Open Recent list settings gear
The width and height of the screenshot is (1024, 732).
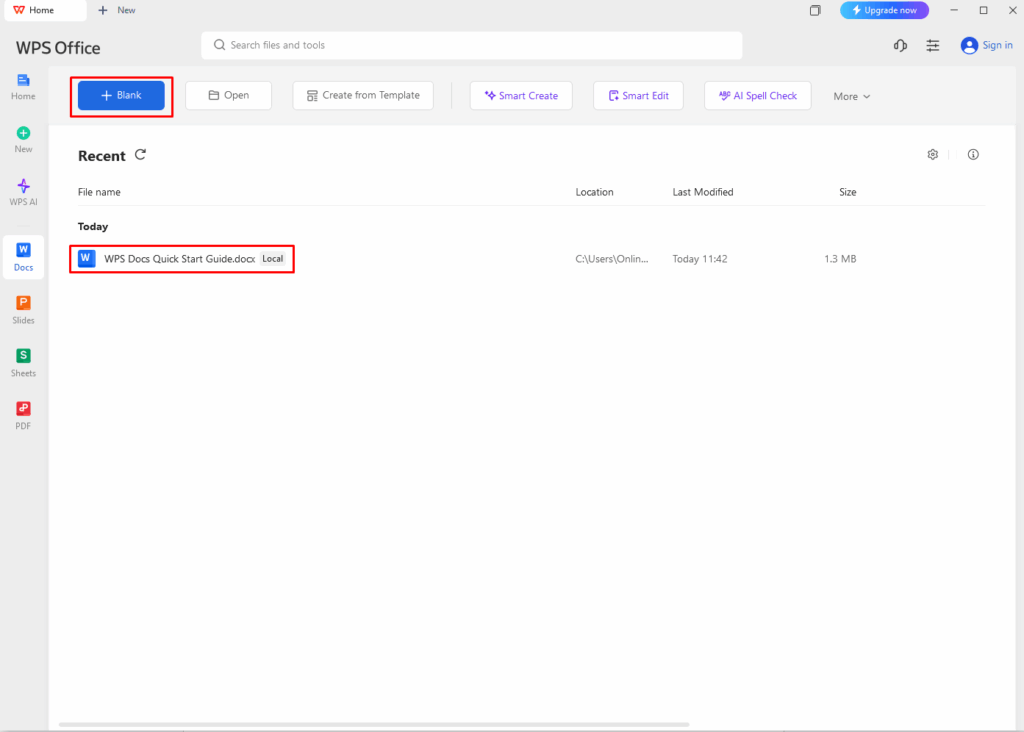[932, 154]
